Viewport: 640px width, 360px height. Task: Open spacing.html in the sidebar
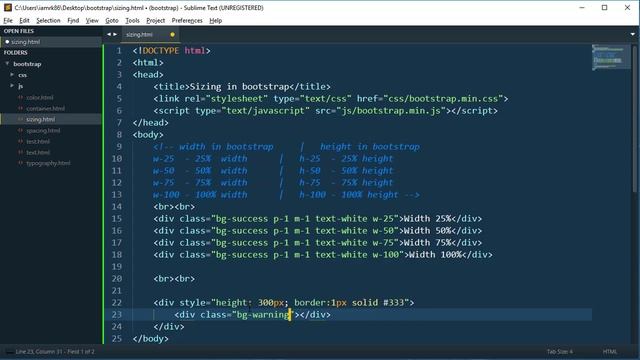(x=43, y=131)
